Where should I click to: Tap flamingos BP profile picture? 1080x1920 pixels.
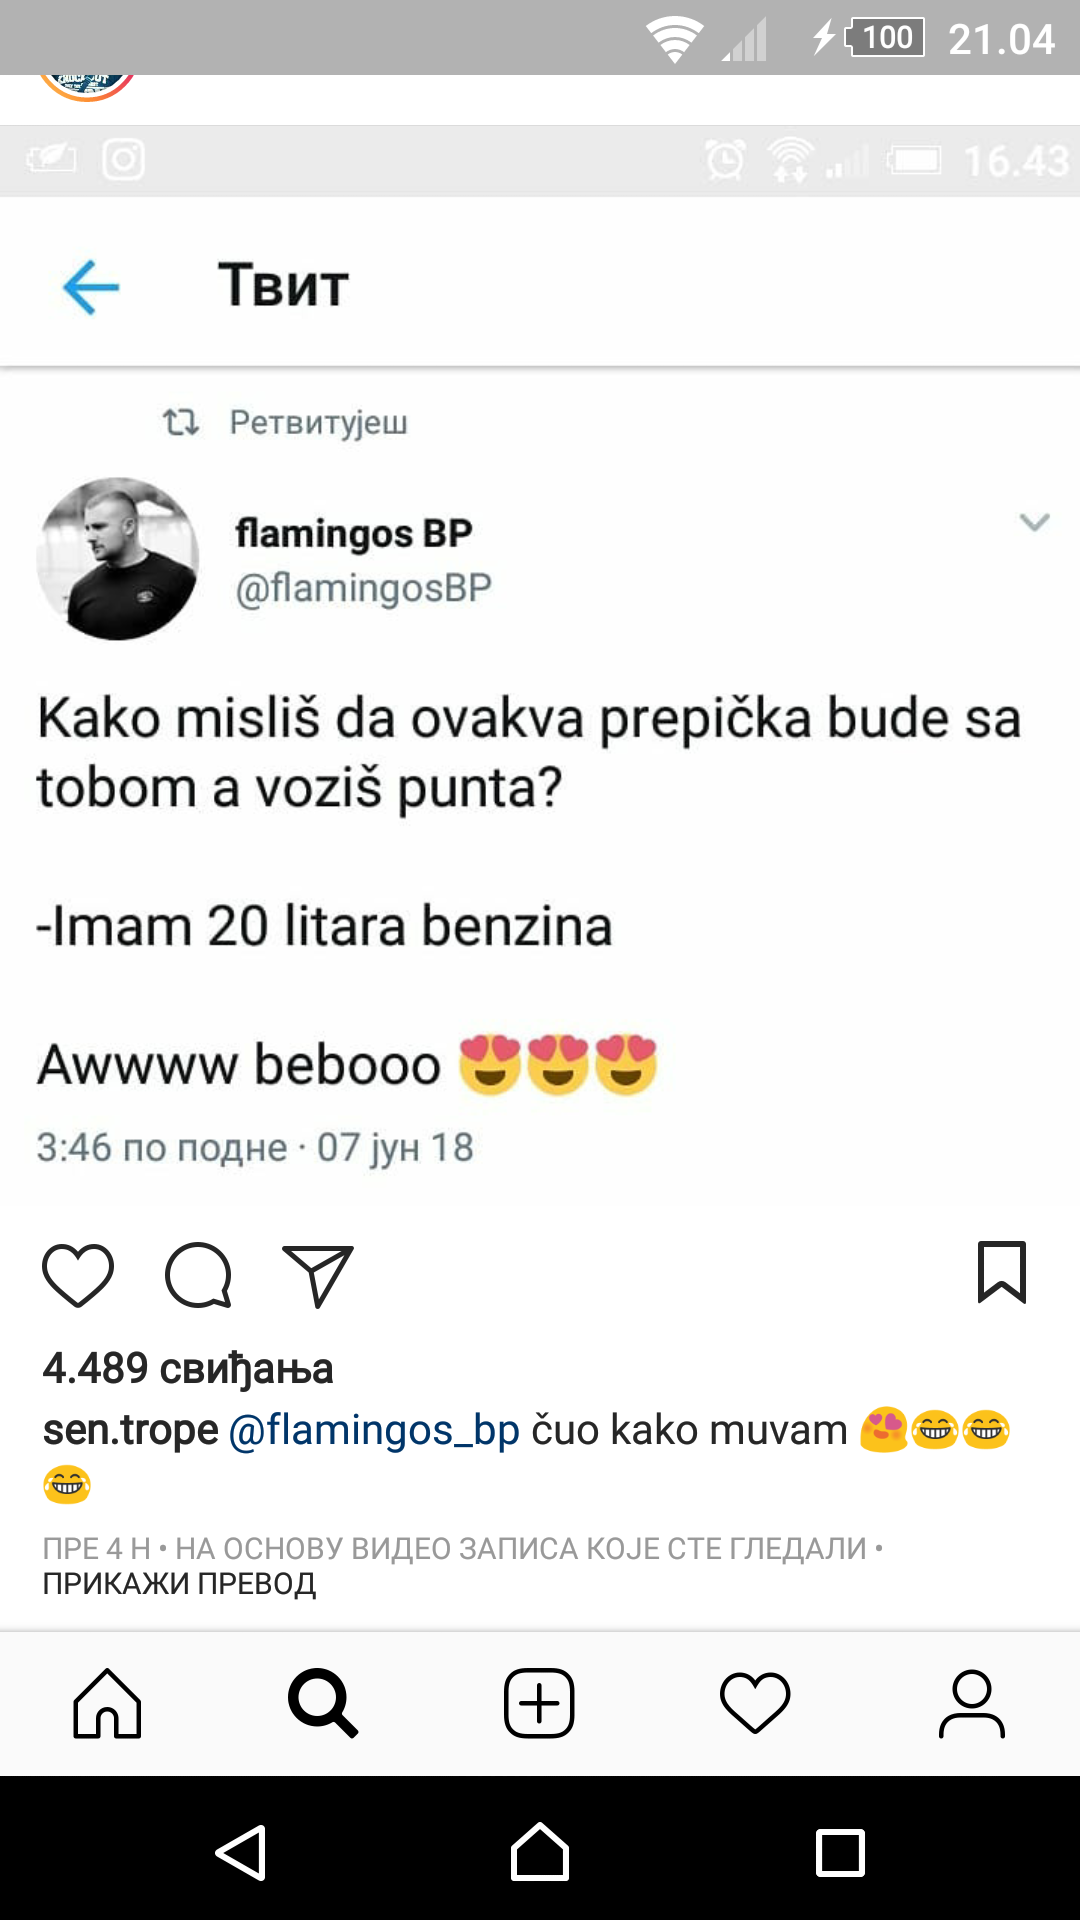click(x=118, y=558)
